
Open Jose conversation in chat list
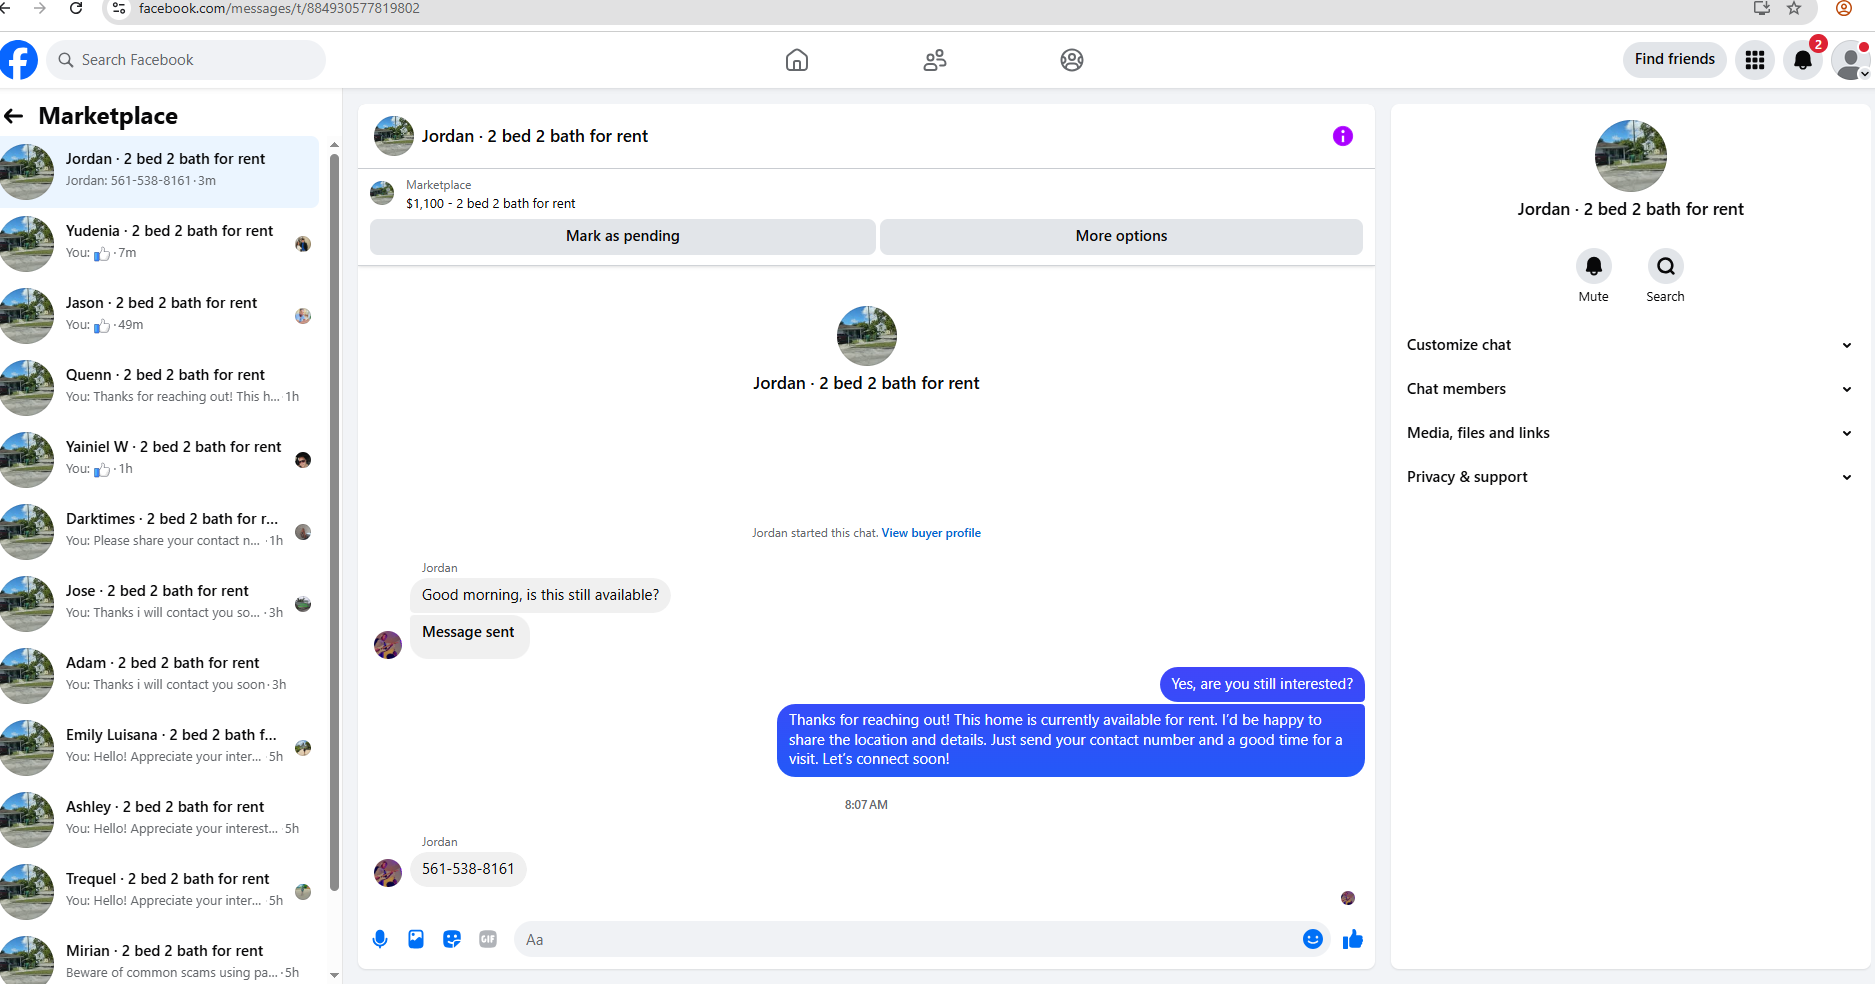pos(160,602)
